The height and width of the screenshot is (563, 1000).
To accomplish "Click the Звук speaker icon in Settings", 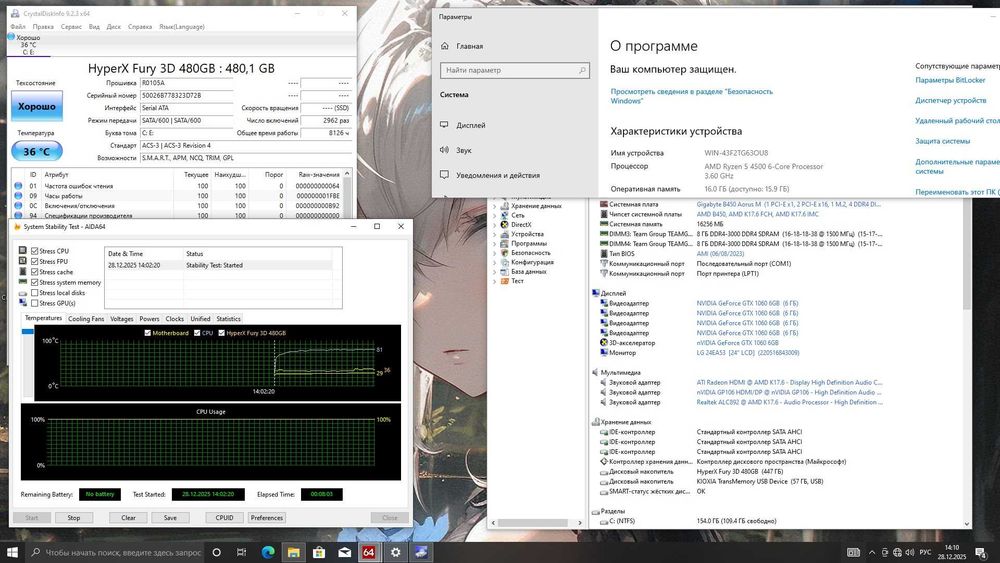I will tap(445, 150).
